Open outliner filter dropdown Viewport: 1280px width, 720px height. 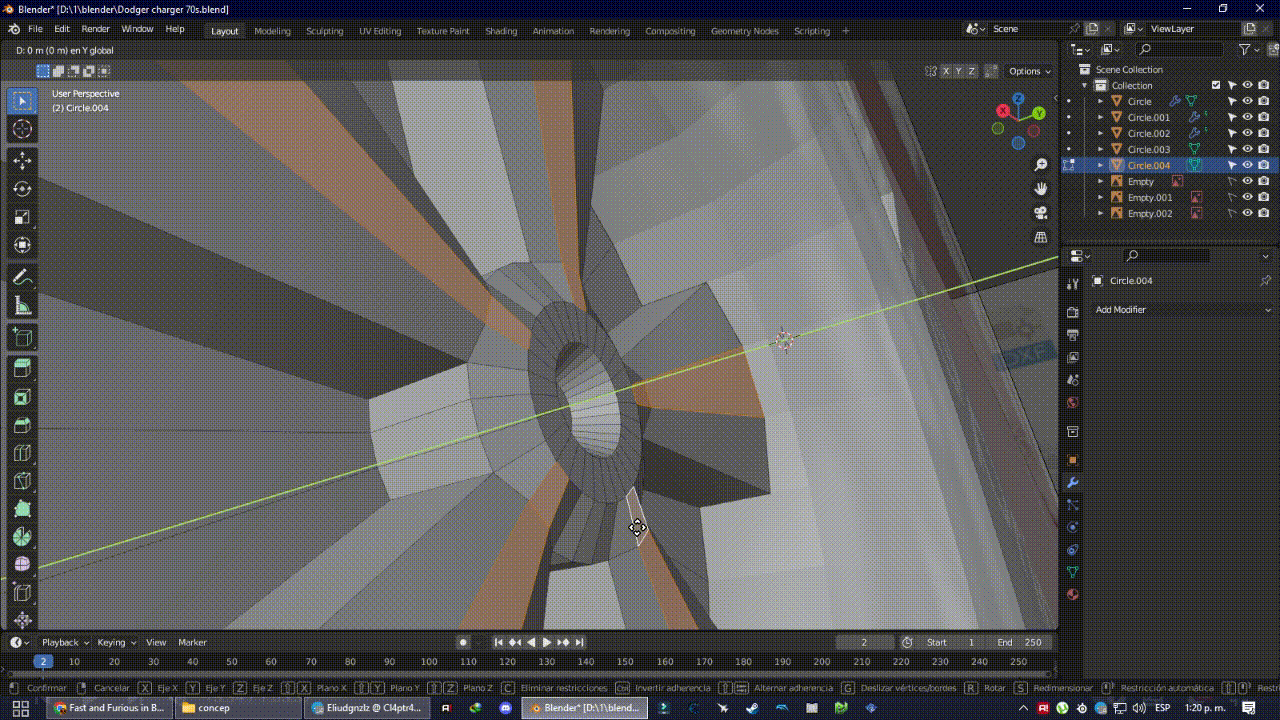tap(1248, 49)
